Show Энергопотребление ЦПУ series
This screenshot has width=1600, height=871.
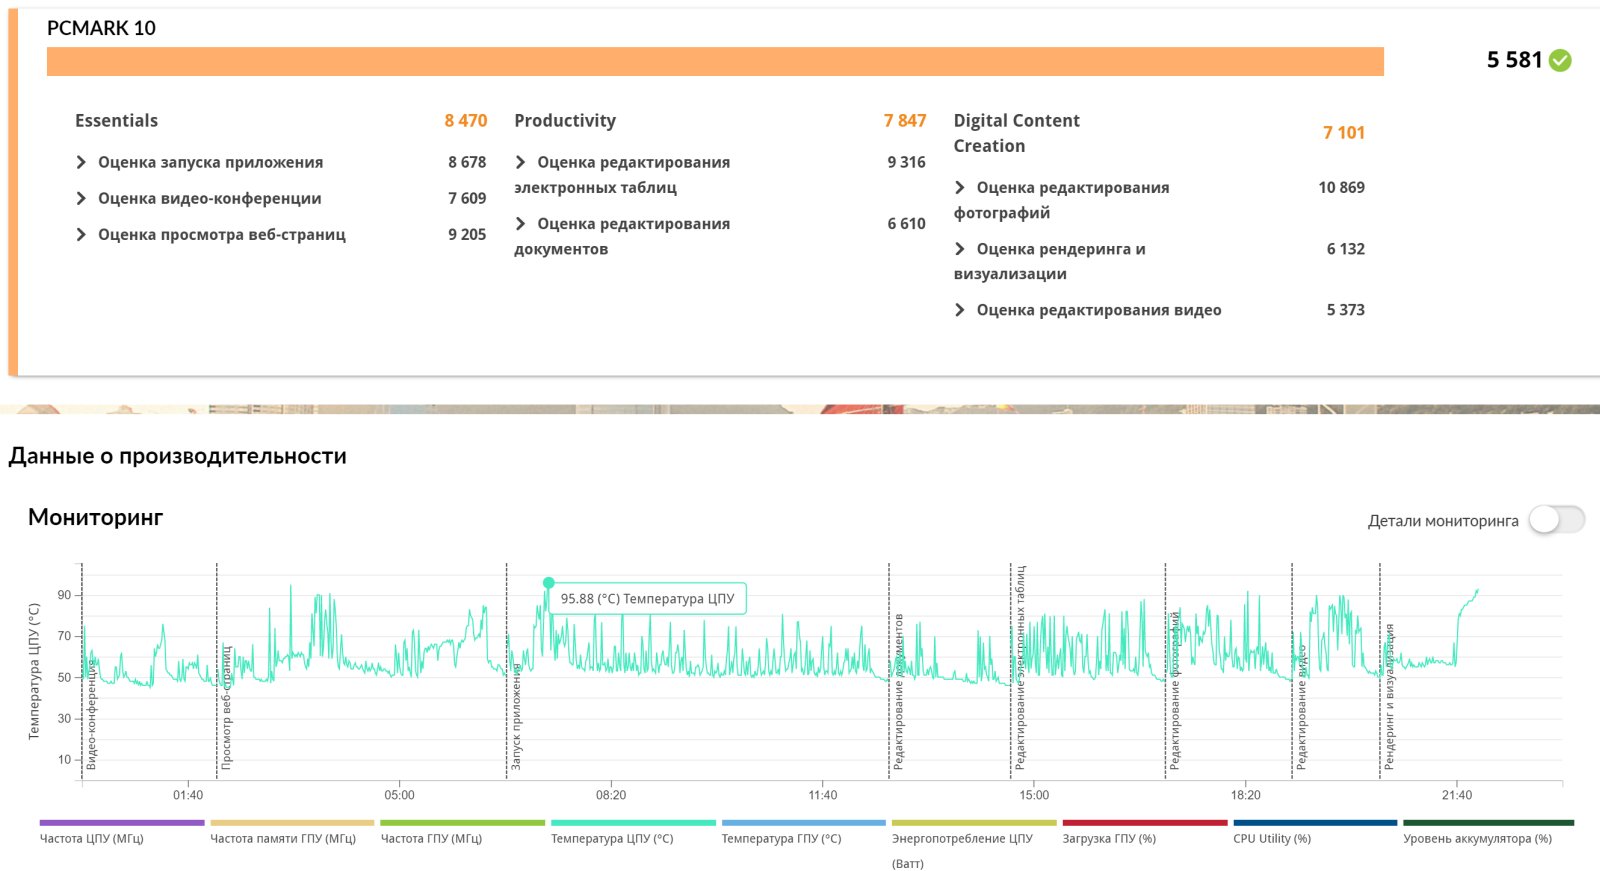pyautogui.click(x=962, y=838)
